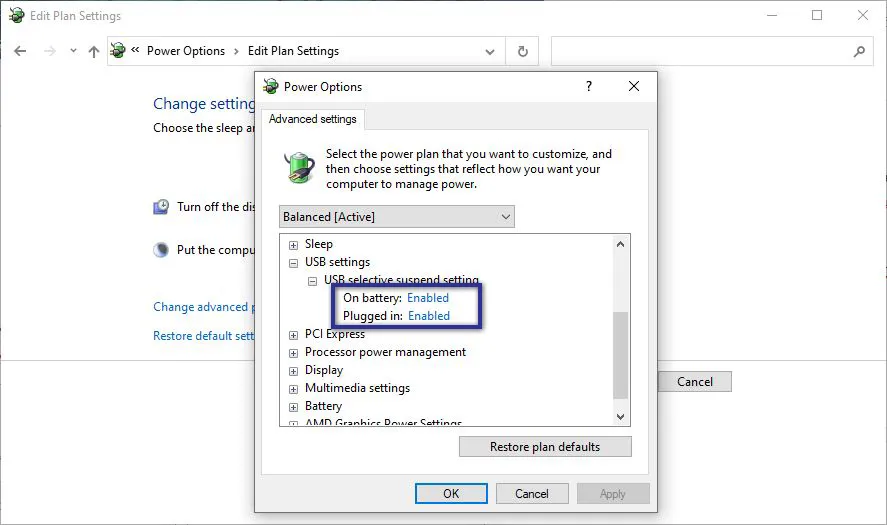The image size is (887, 525).
Task: Click OK in Power Options dialog
Action: (451, 494)
